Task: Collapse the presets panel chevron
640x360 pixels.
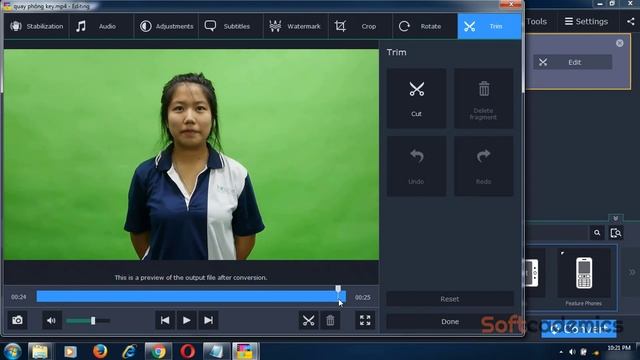Action: tap(616, 218)
